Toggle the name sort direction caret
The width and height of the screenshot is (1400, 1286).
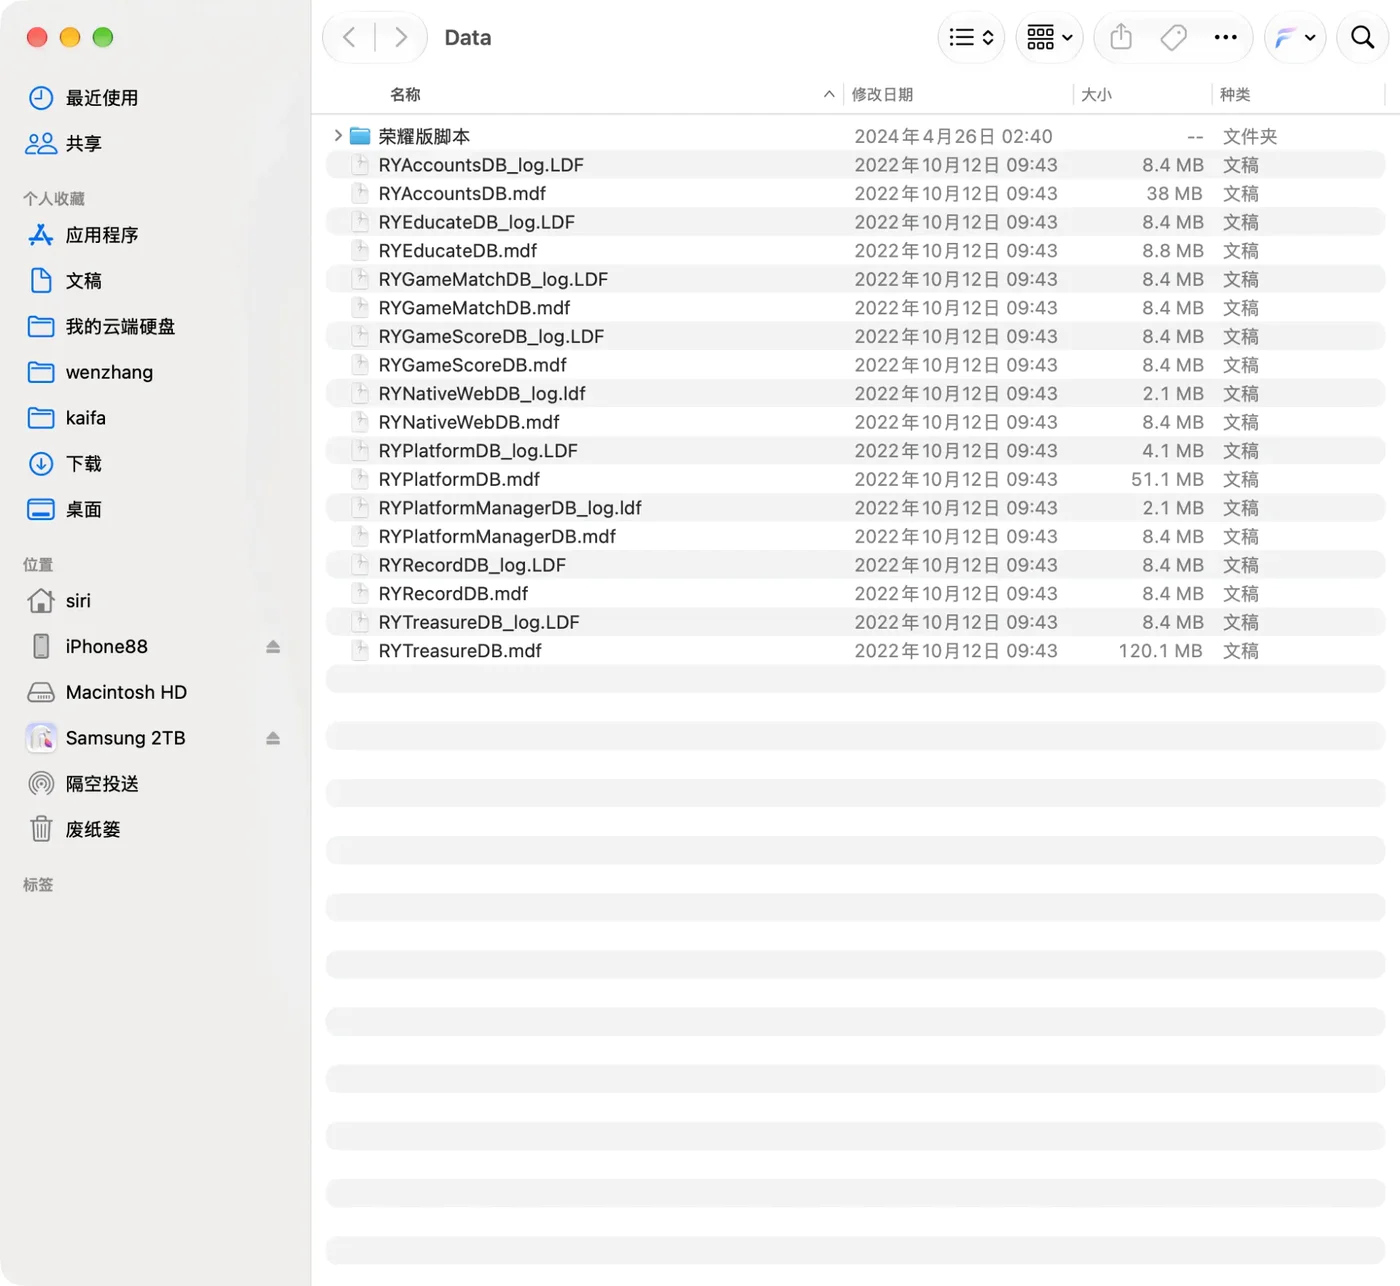pyautogui.click(x=829, y=94)
